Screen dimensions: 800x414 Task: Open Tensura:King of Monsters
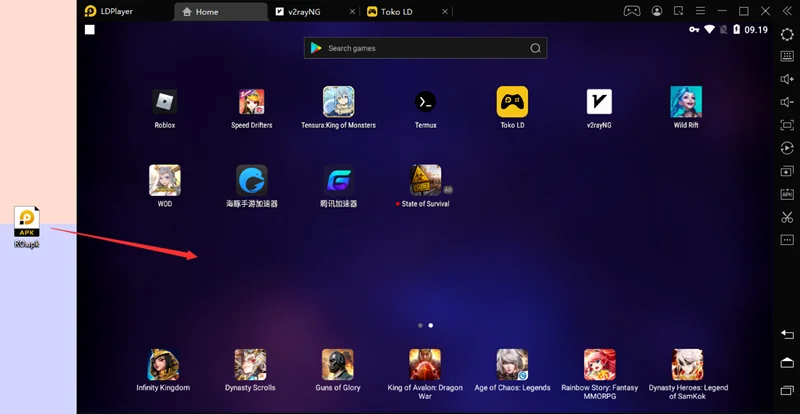(338, 102)
